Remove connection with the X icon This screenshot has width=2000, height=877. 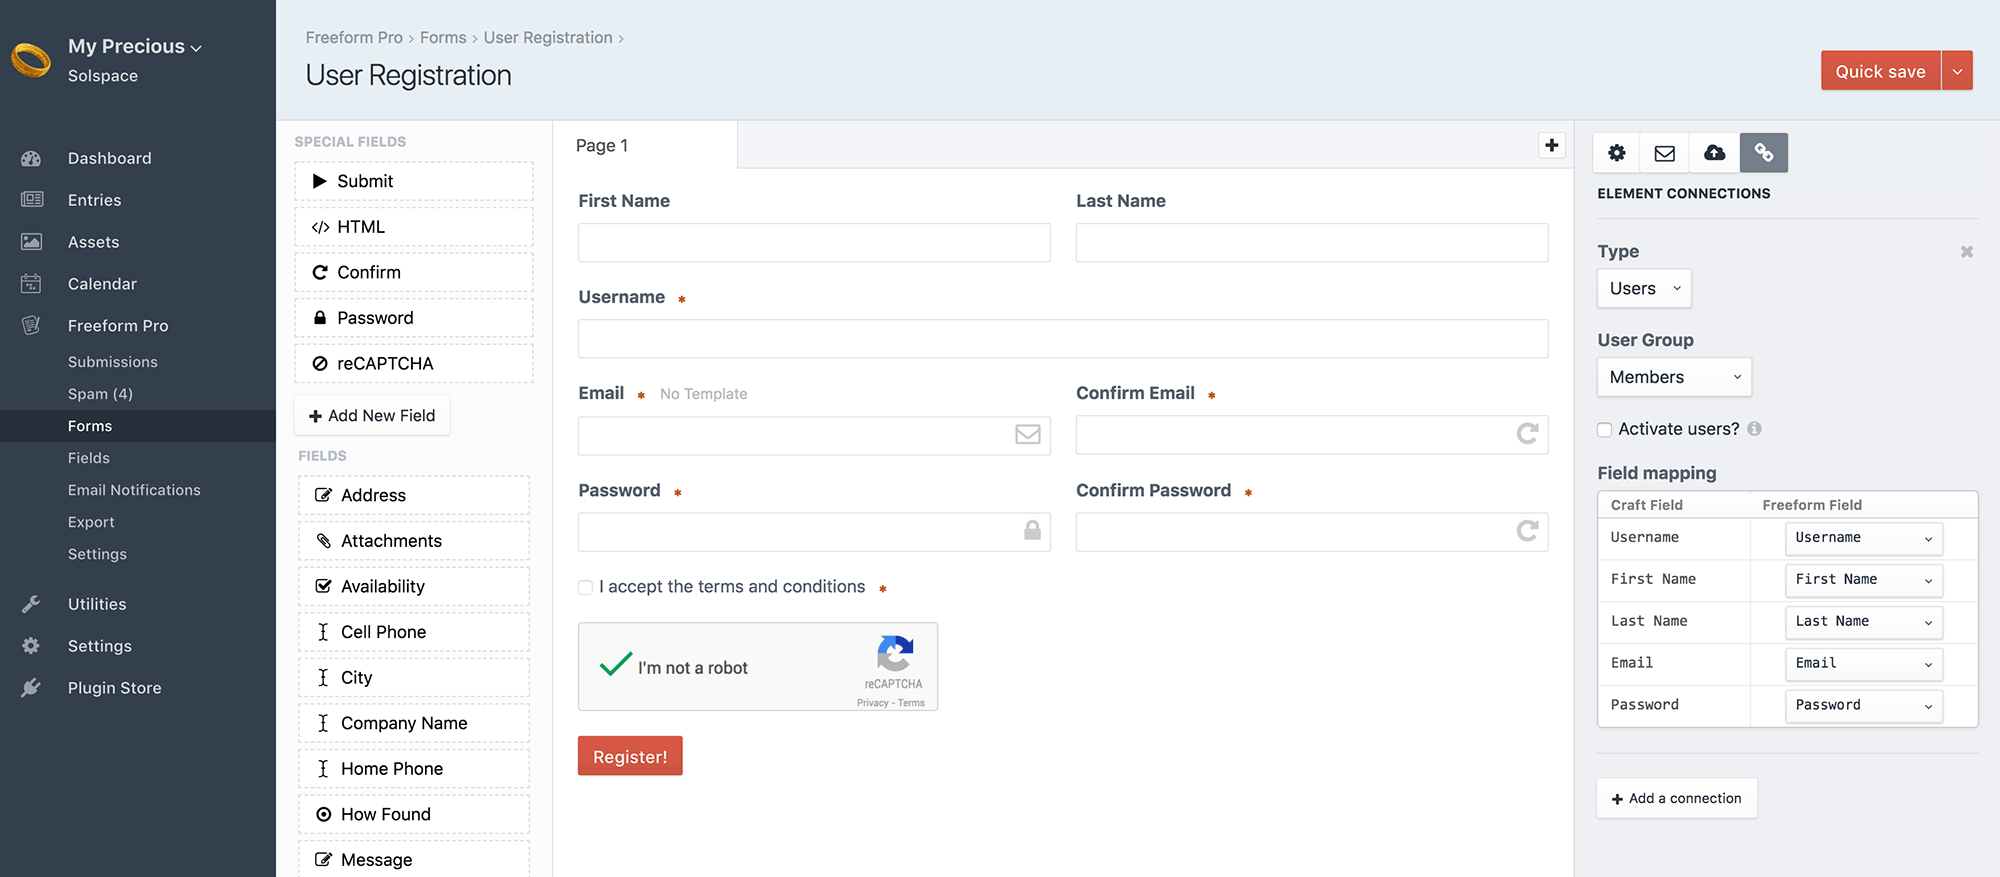(x=1966, y=252)
